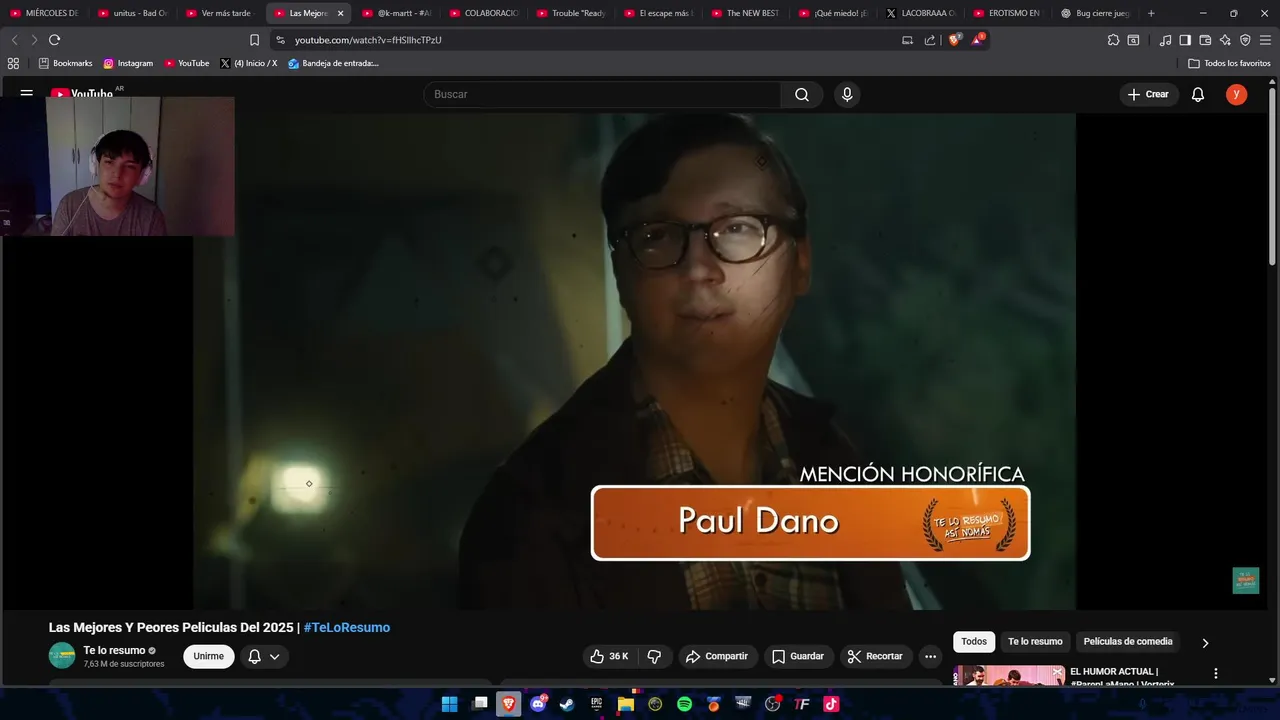This screenshot has width=1280, height=720.
Task: Open the YouTube bookmark in bookmarks bar
Action: (187, 63)
